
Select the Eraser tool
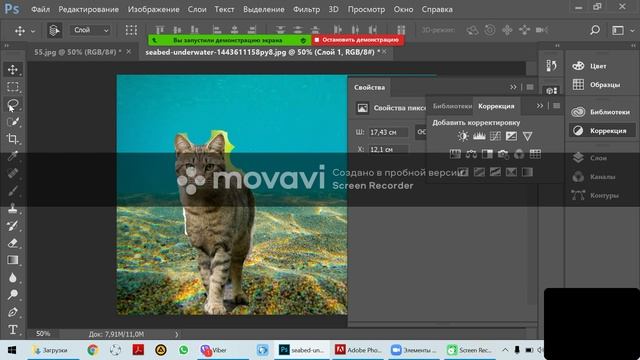(13, 243)
